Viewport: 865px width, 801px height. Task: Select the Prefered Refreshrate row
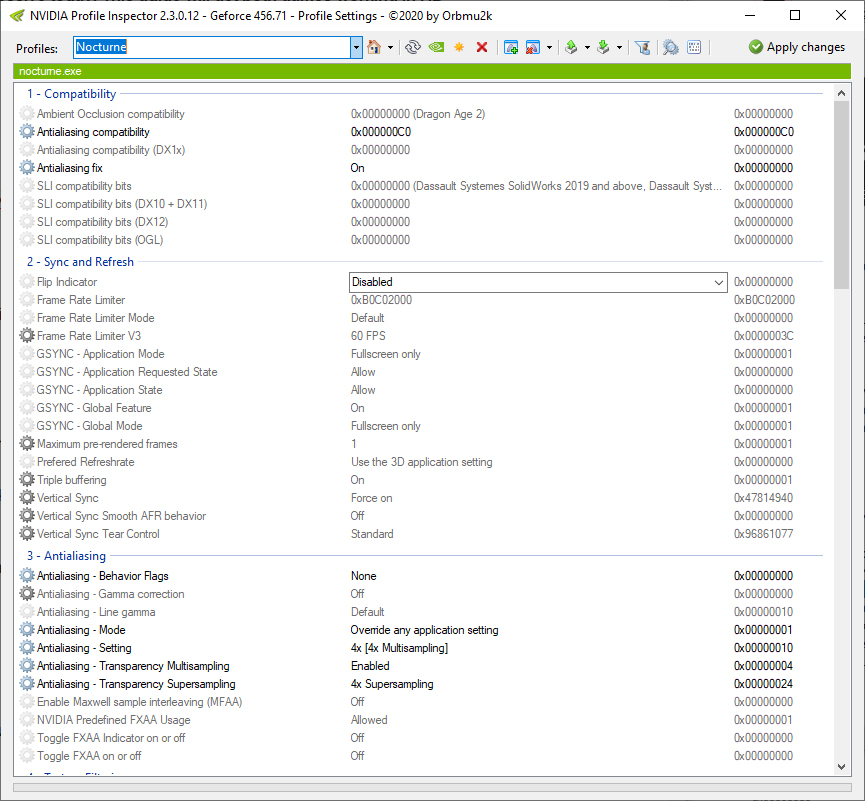[x=422, y=462]
